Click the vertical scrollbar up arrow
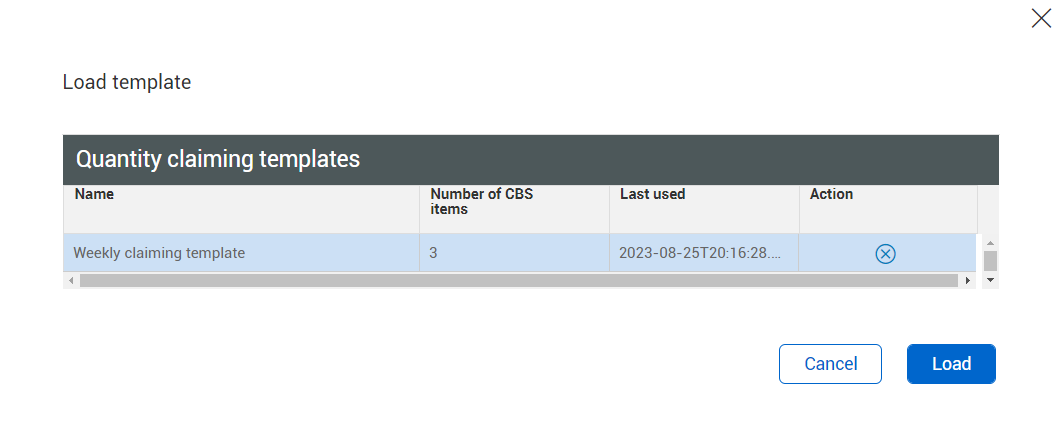Viewport: 1060px width, 427px height. tap(990, 243)
